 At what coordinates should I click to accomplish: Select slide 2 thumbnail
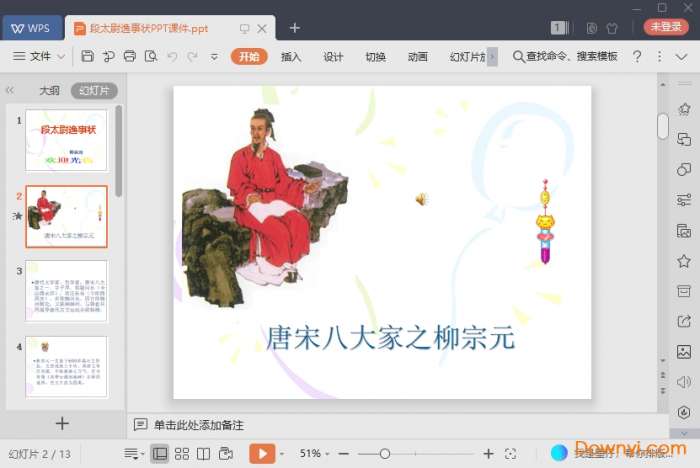(x=67, y=216)
